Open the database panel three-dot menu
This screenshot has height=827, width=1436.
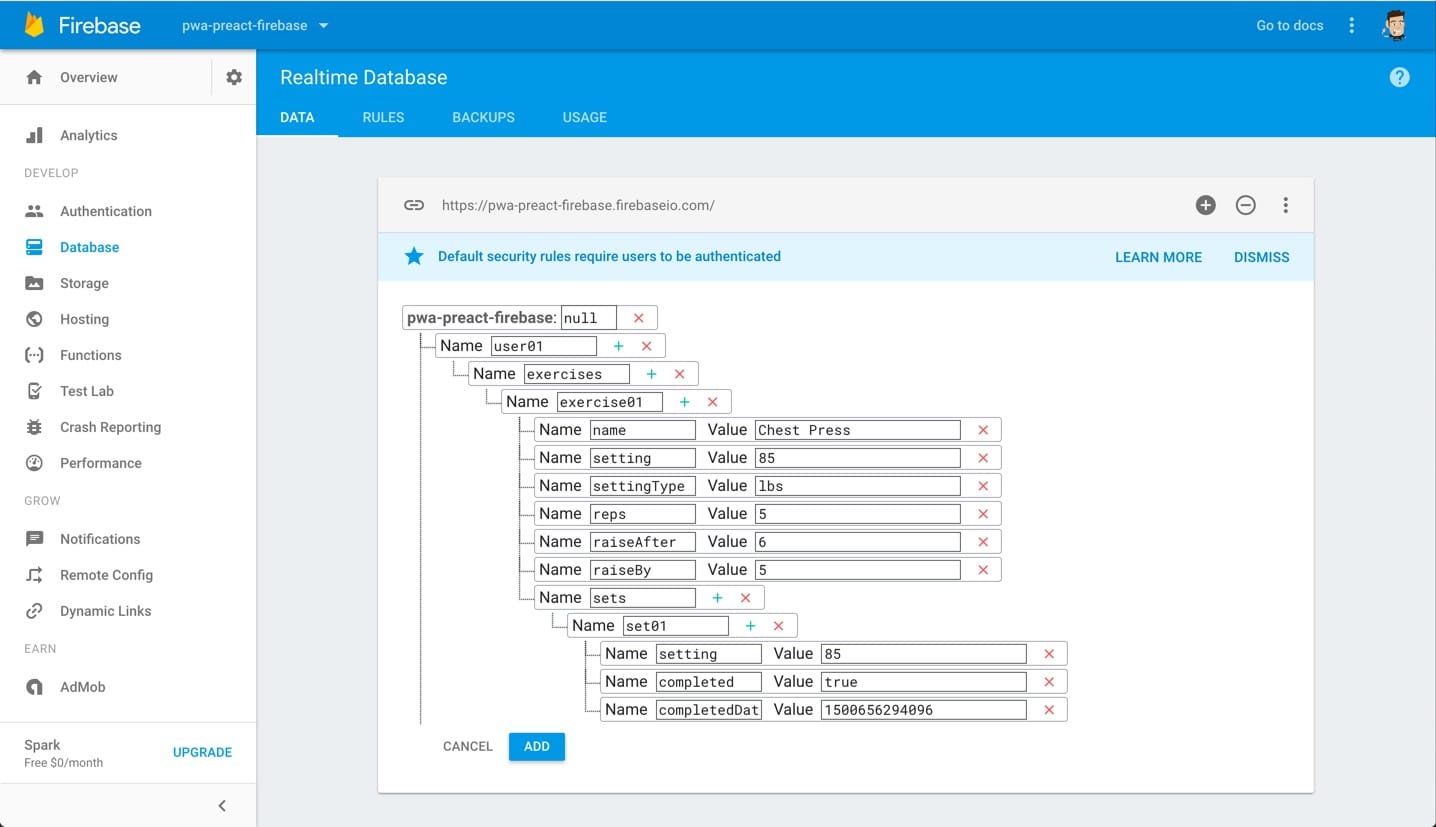click(x=1286, y=205)
